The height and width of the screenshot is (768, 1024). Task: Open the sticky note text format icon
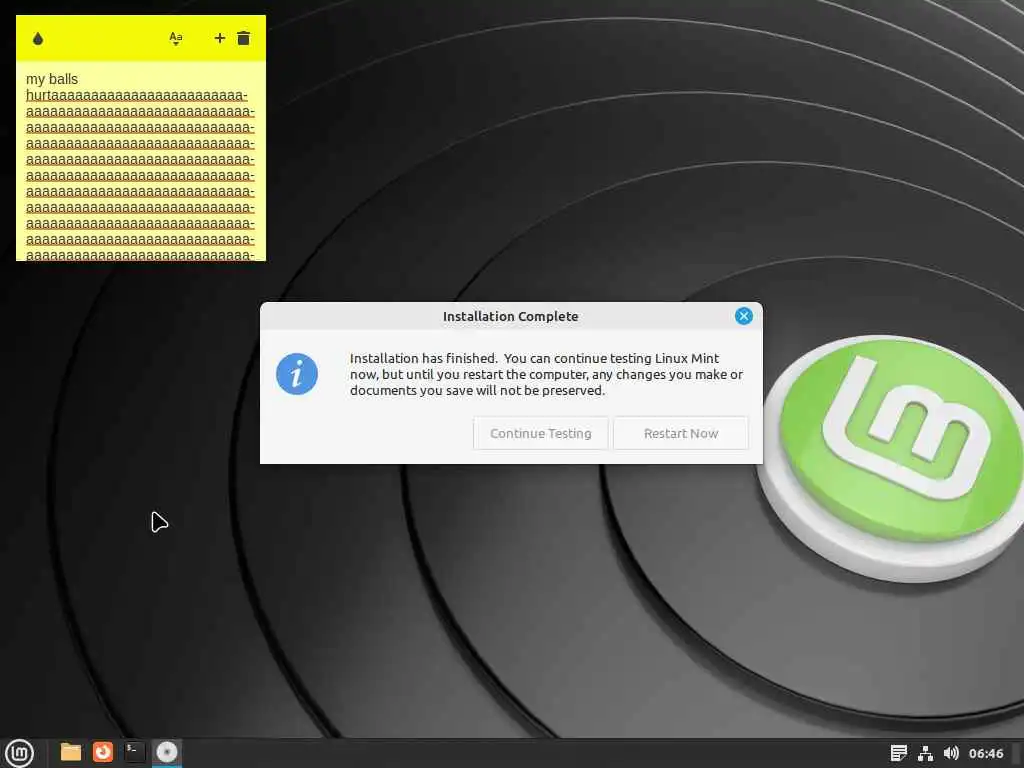click(x=176, y=39)
